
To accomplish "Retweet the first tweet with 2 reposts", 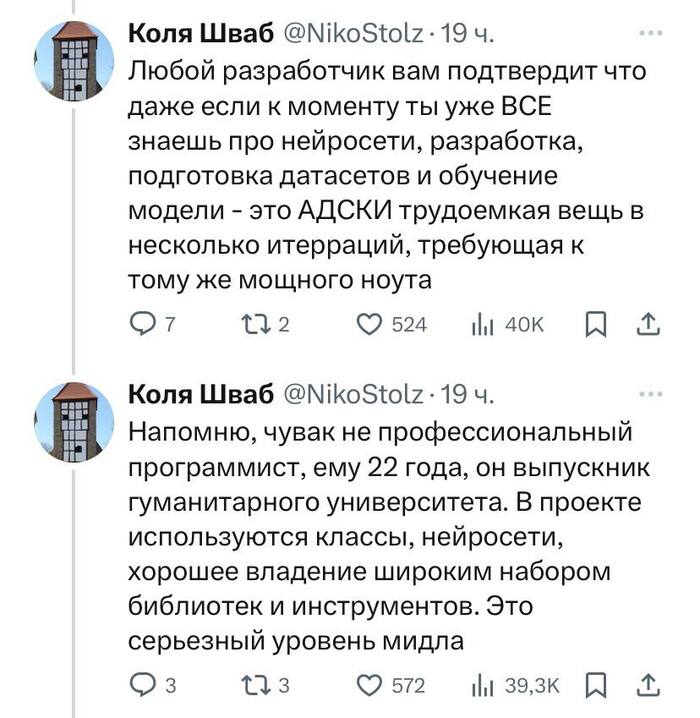I will tap(255, 324).
